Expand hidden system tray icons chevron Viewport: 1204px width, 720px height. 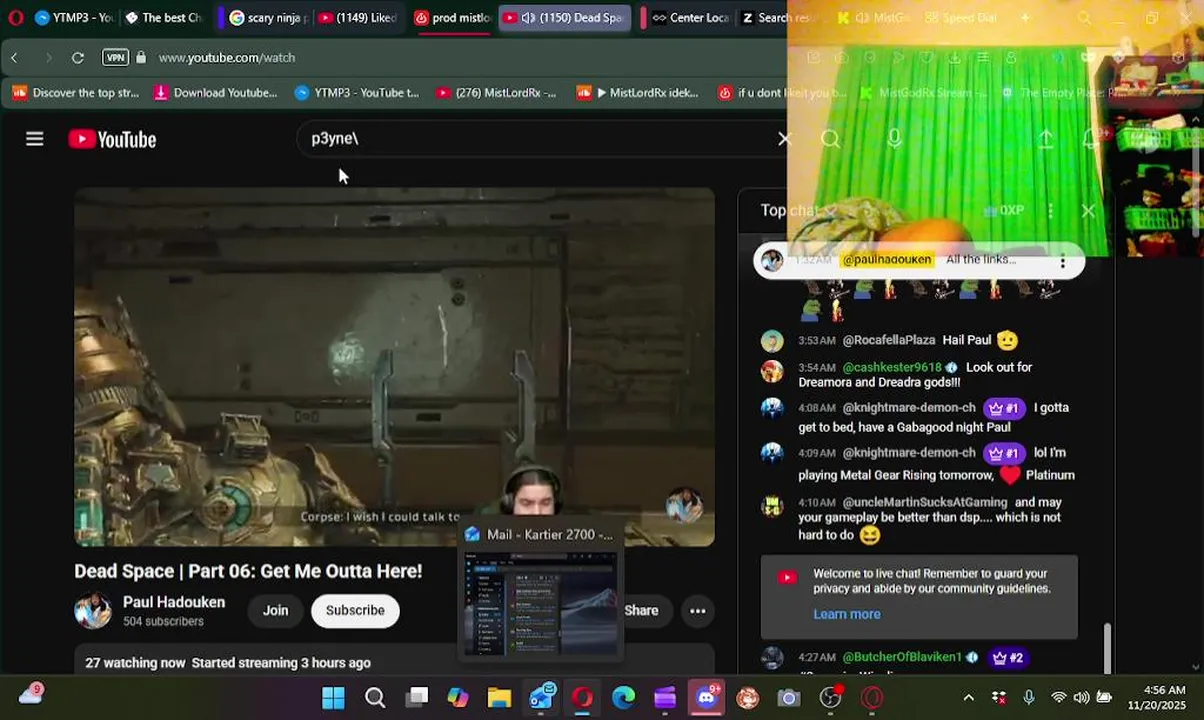[x=968, y=697]
